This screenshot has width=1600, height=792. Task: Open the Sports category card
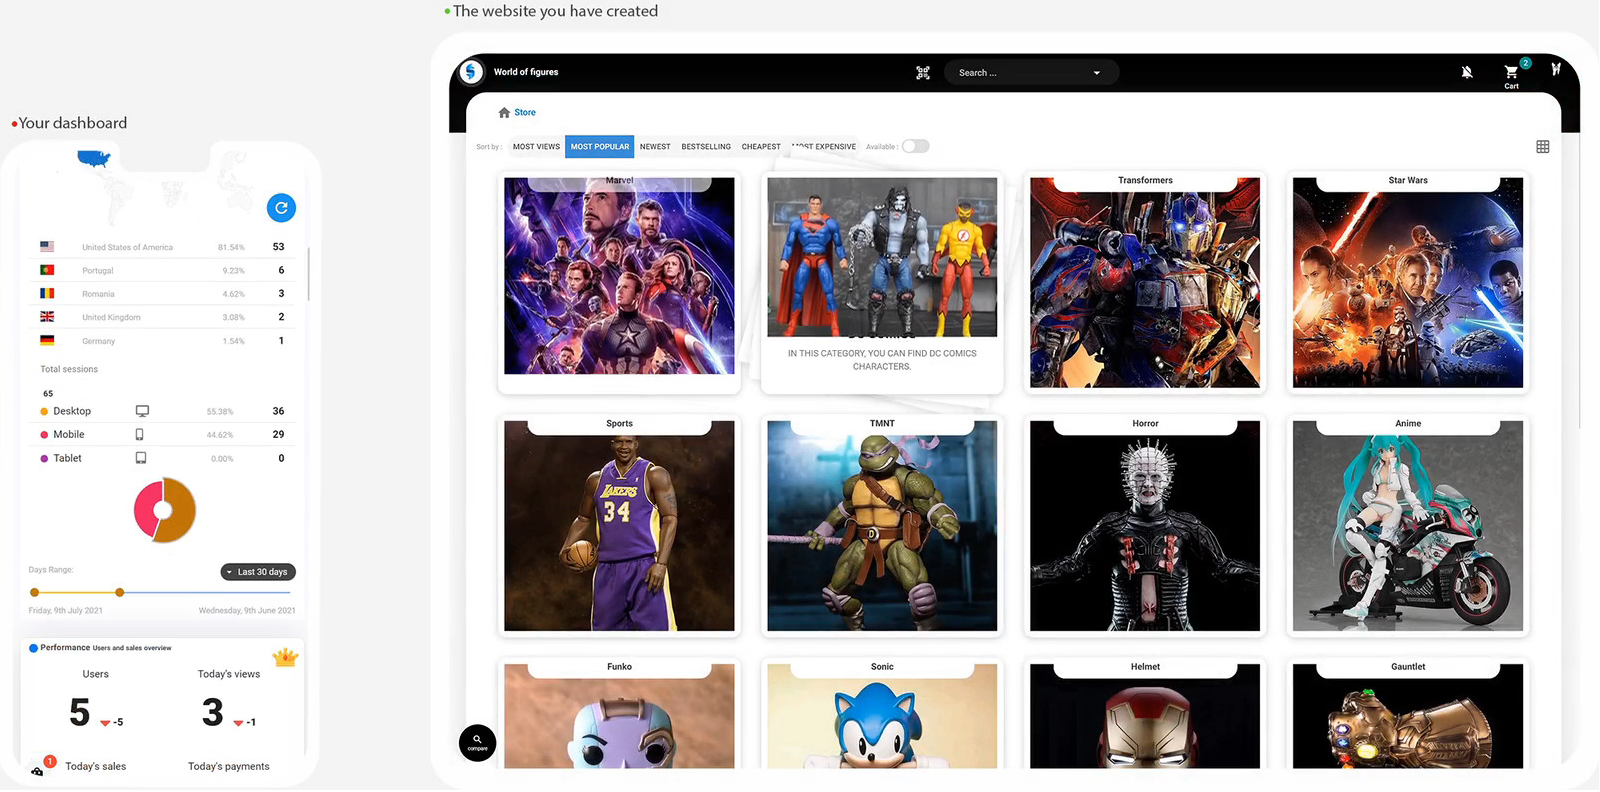[619, 526]
